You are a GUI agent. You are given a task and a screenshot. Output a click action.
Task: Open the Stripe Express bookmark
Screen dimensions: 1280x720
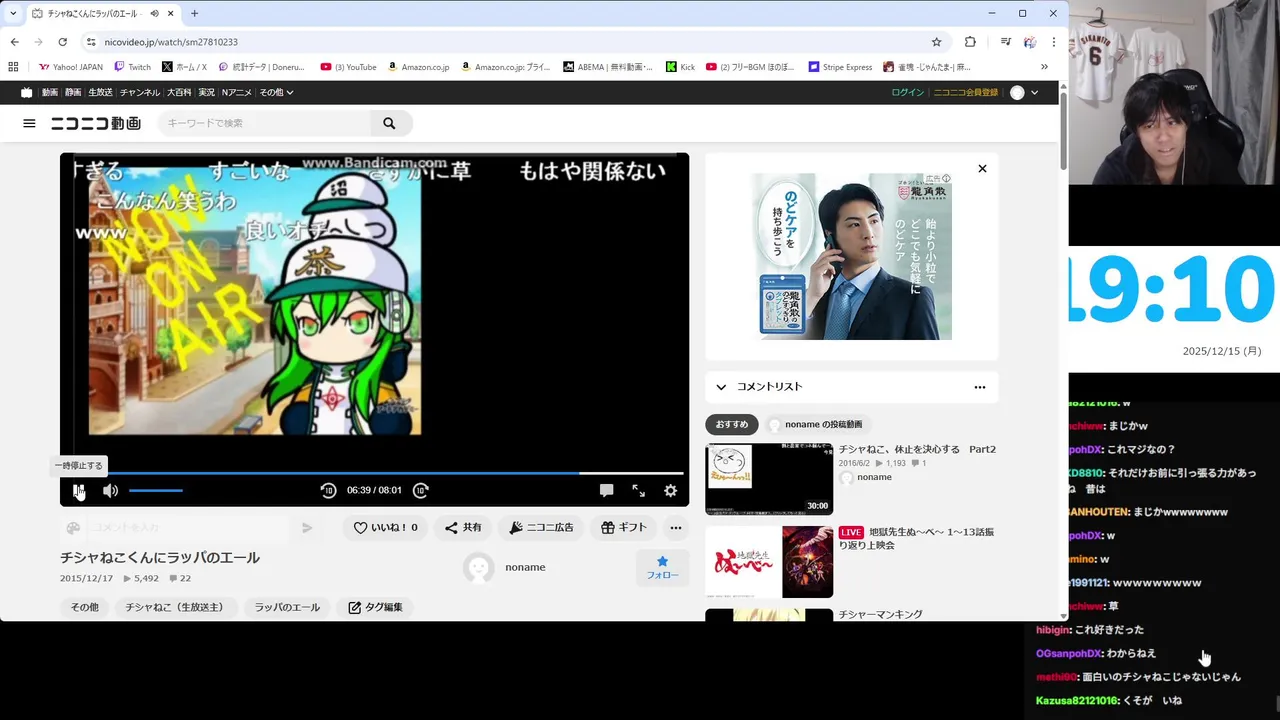pyautogui.click(x=840, y=67)
